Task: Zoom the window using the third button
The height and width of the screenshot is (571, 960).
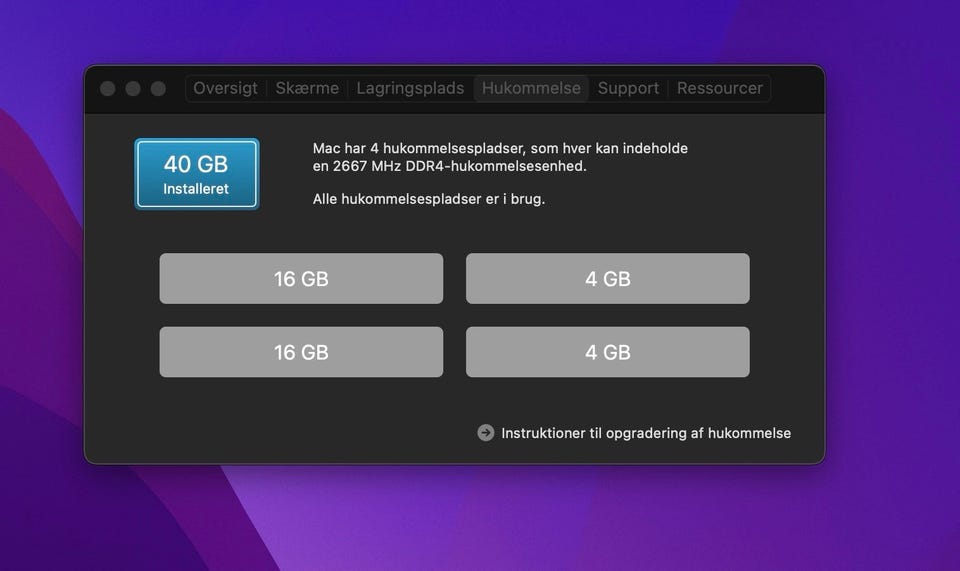Action: (158, 89)
